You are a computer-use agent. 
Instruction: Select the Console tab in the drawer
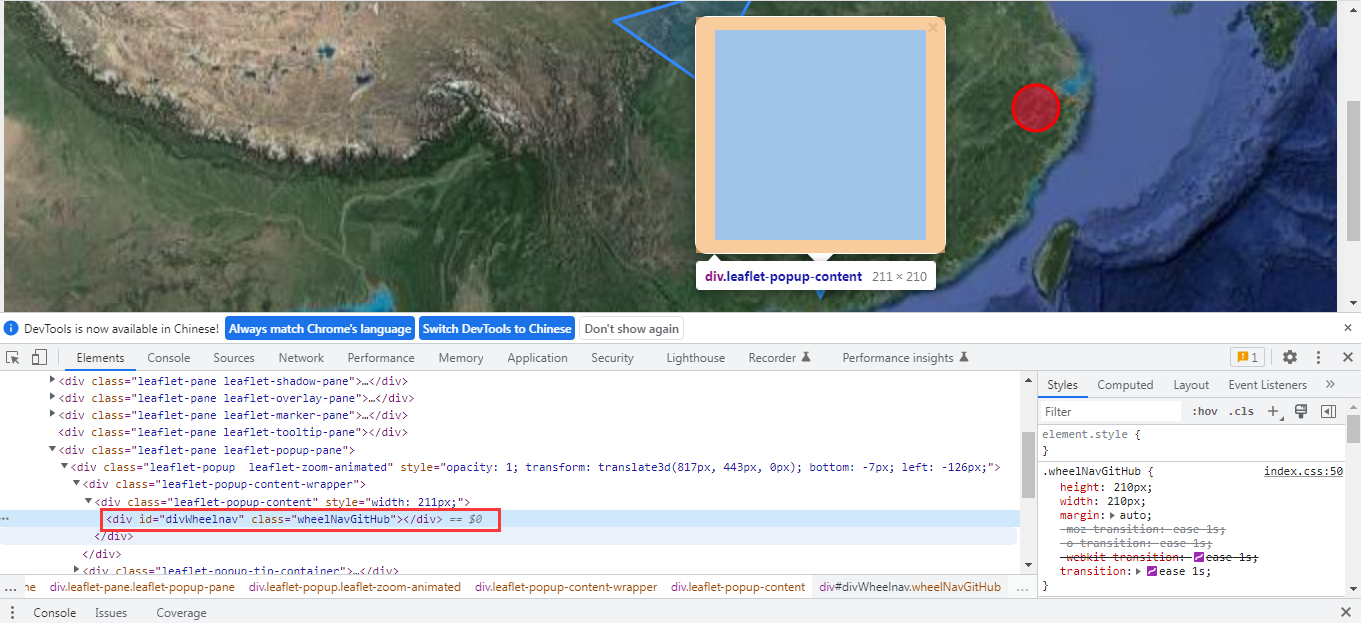pyautogui.click(x=54, y=613)
